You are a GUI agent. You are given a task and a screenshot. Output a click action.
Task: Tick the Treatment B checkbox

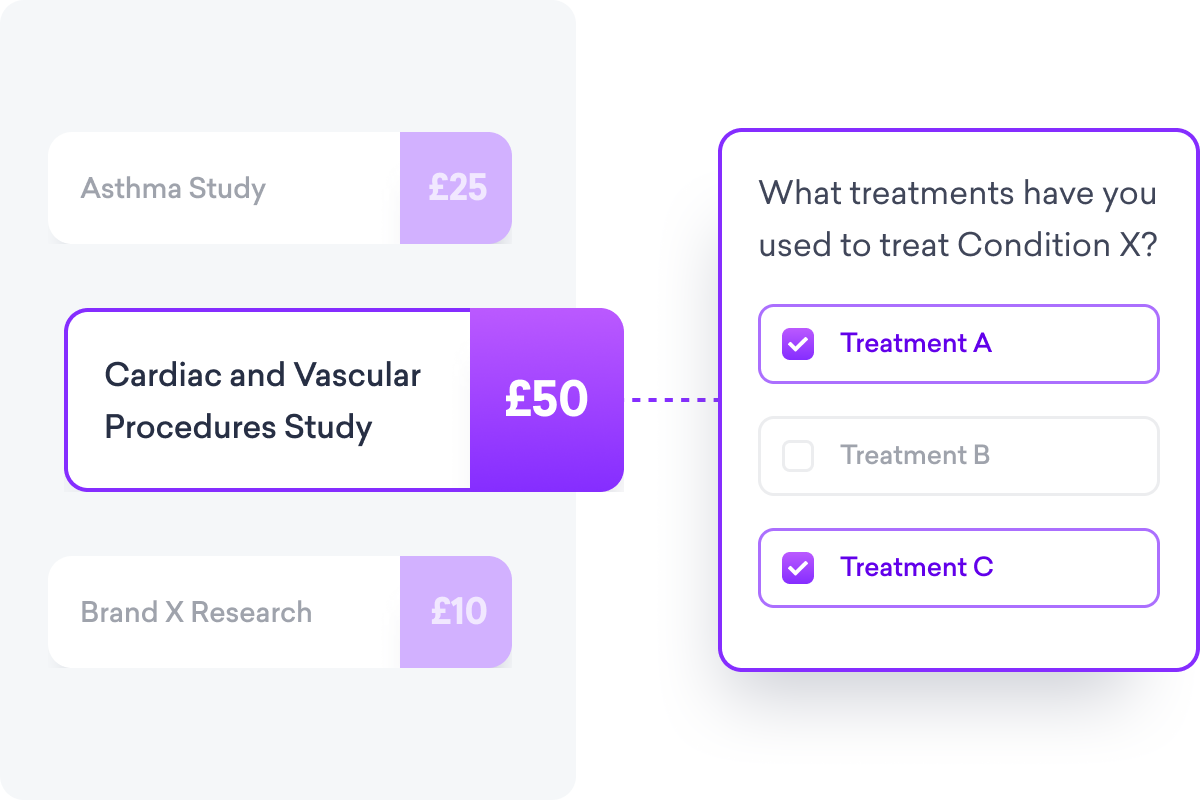click(798, 456)
